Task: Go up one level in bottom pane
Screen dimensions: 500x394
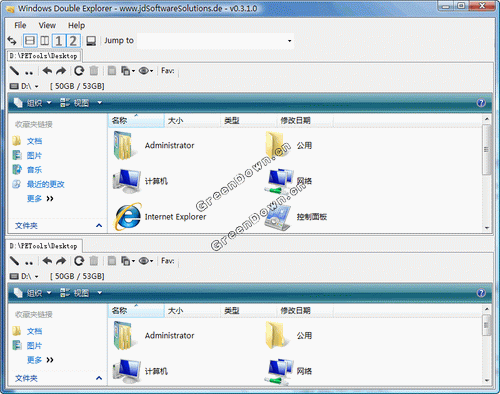Action: [x=29, y=262]
